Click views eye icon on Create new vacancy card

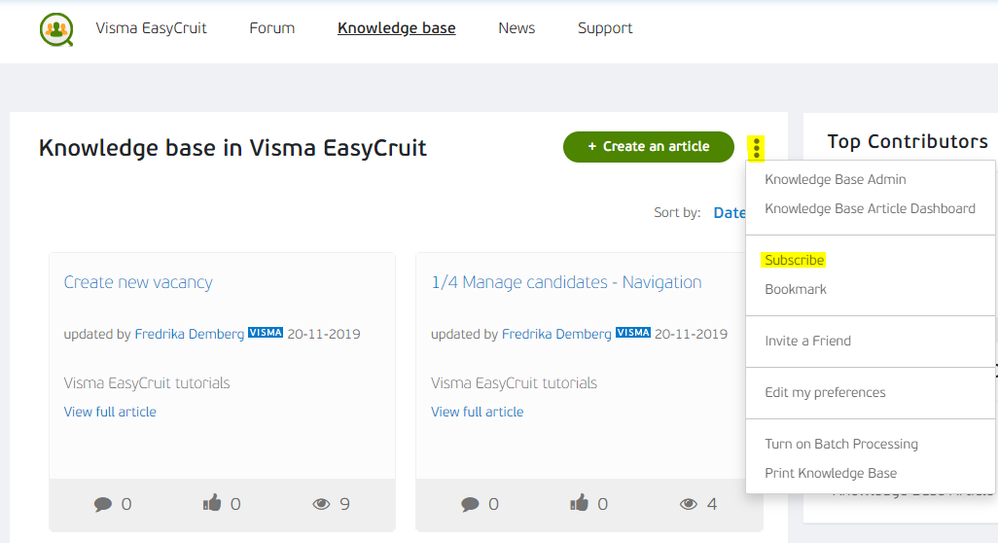point(321,505)
